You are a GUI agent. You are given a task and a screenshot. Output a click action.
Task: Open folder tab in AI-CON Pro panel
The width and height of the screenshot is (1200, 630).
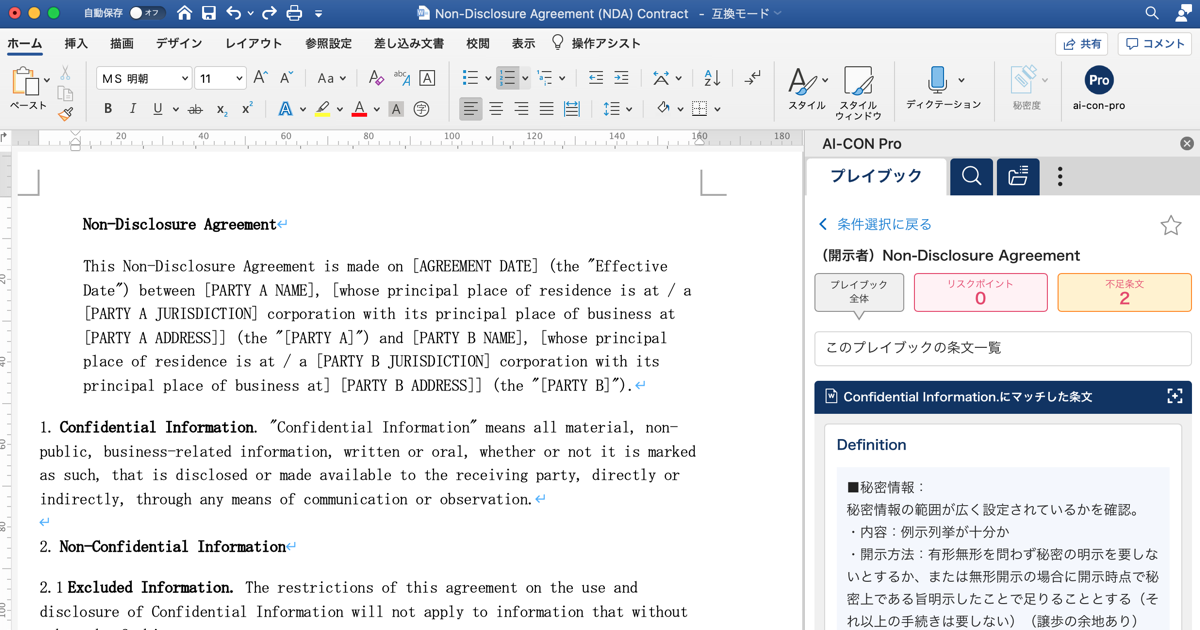coord(1018,177)
